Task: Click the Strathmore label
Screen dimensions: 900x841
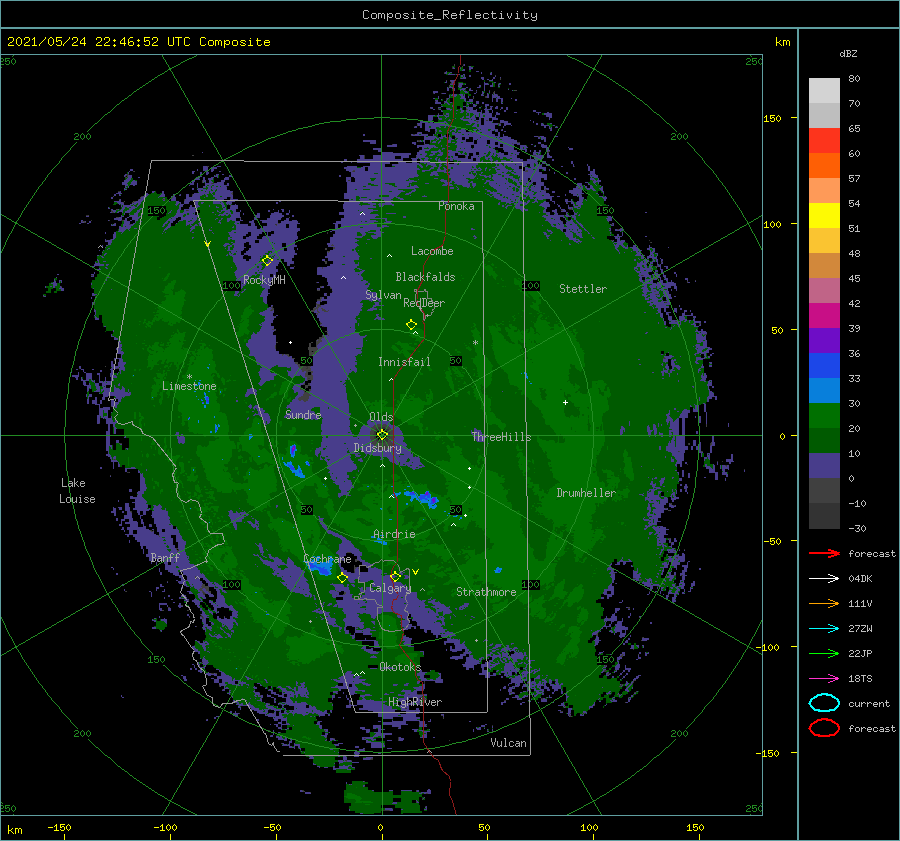Action: 486,592
